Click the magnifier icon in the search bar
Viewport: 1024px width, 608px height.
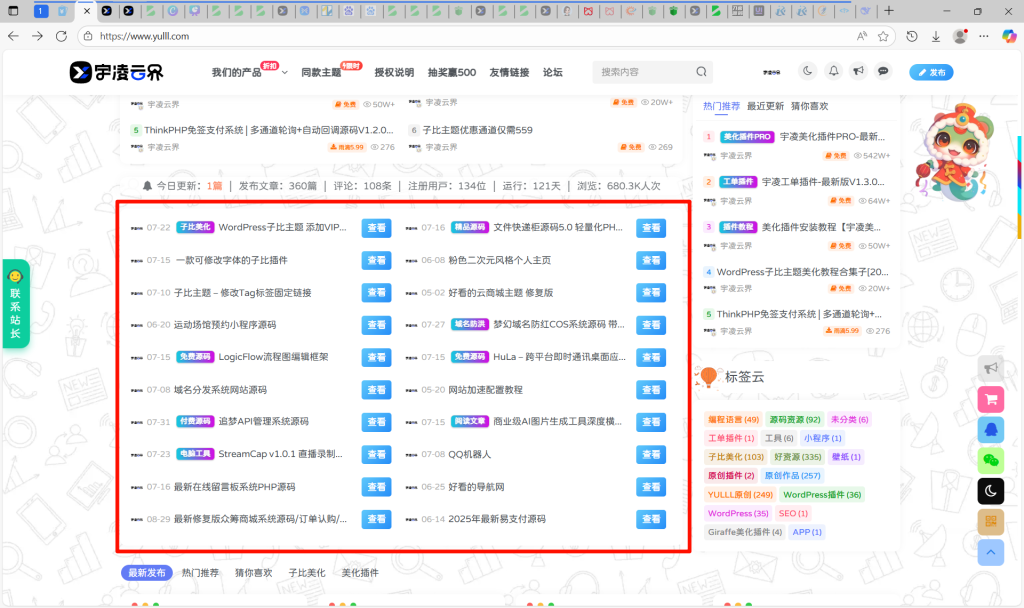pyautogui.click(x=701, y=71)
